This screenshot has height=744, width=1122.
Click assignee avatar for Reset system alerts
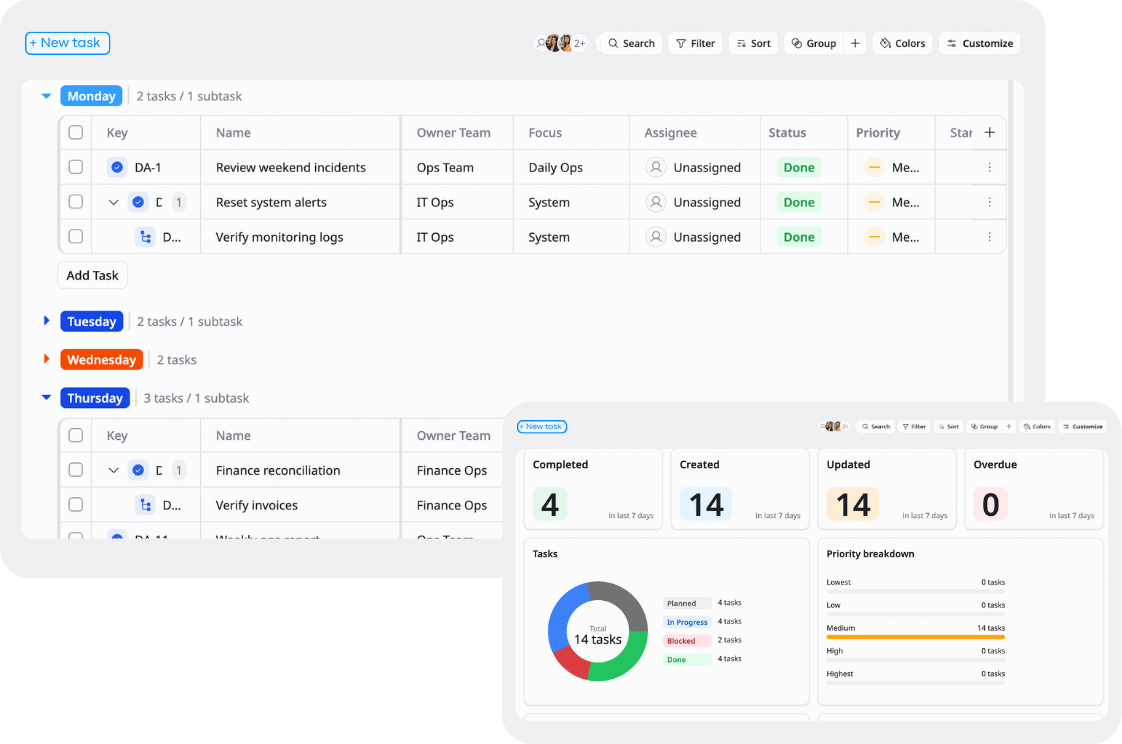pyautogui.click(x=655, y=202)
